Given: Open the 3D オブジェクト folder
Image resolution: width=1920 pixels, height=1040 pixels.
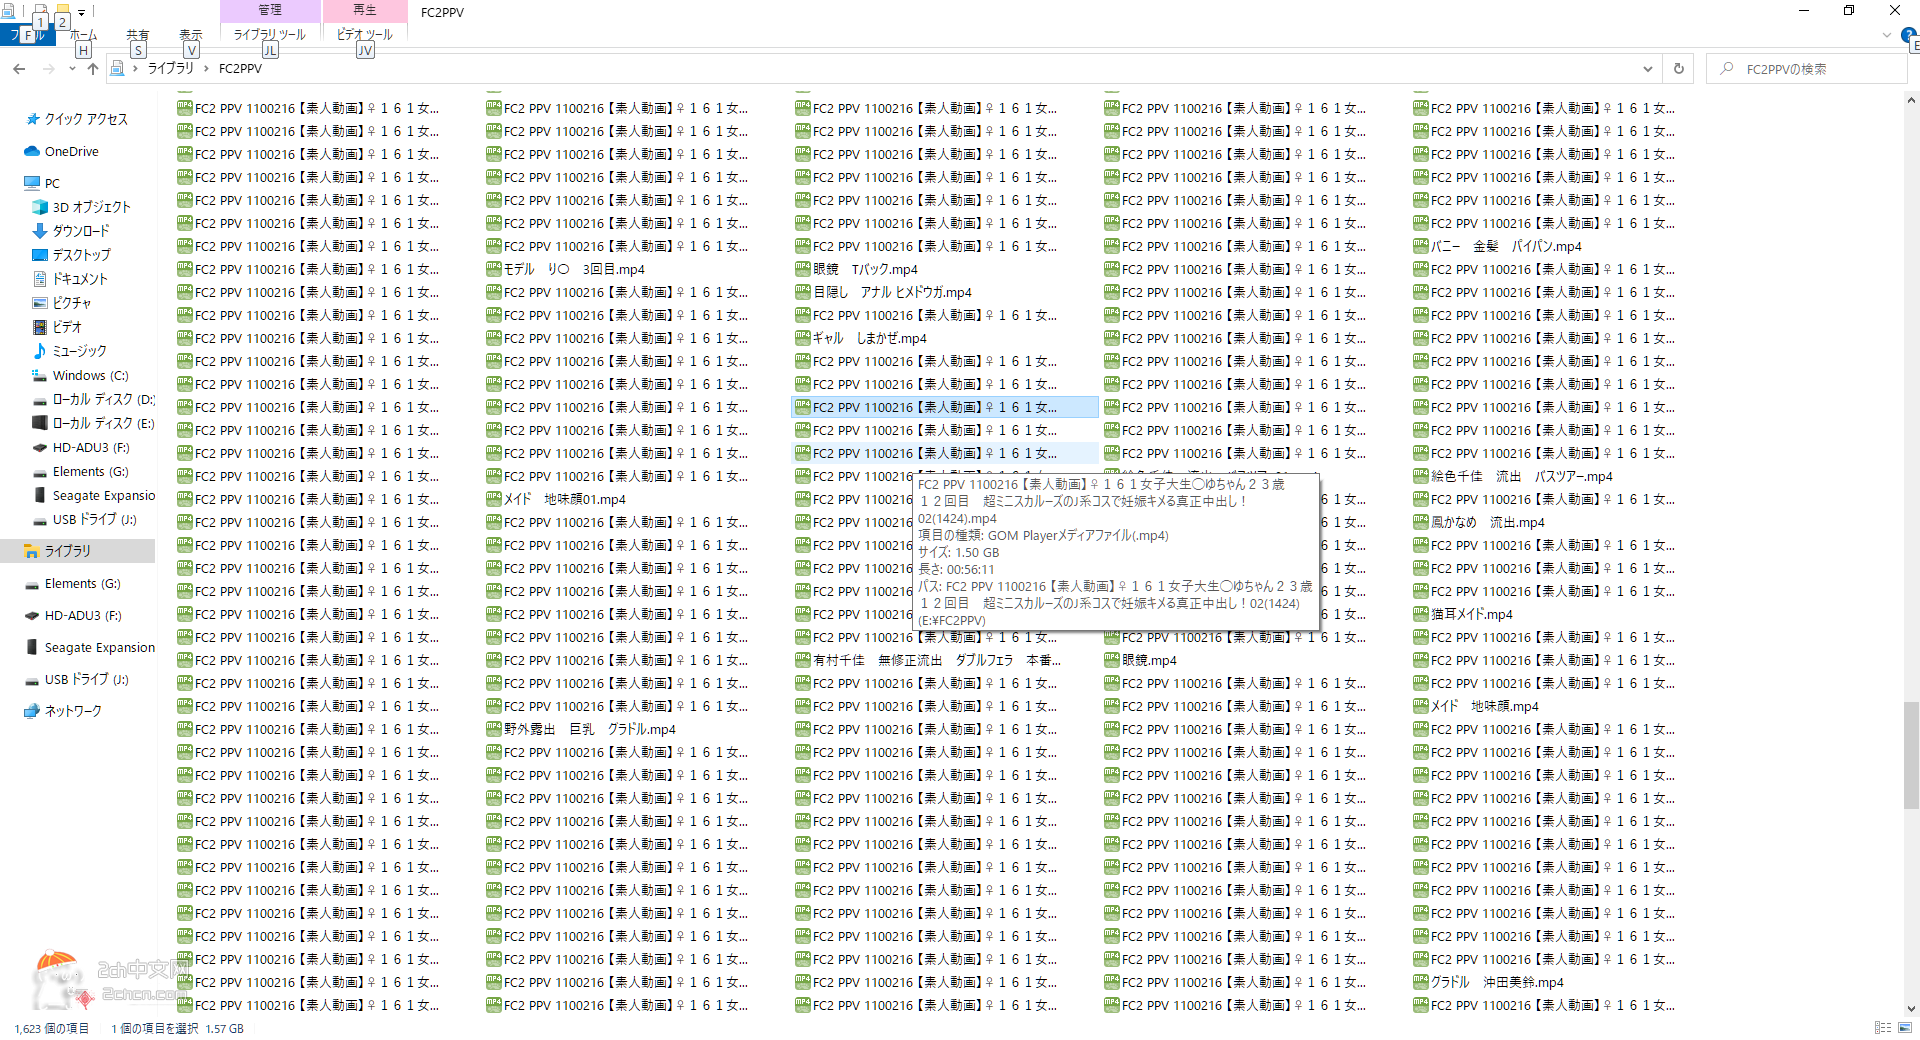Looking at the screenshot, I should point(82,207).
